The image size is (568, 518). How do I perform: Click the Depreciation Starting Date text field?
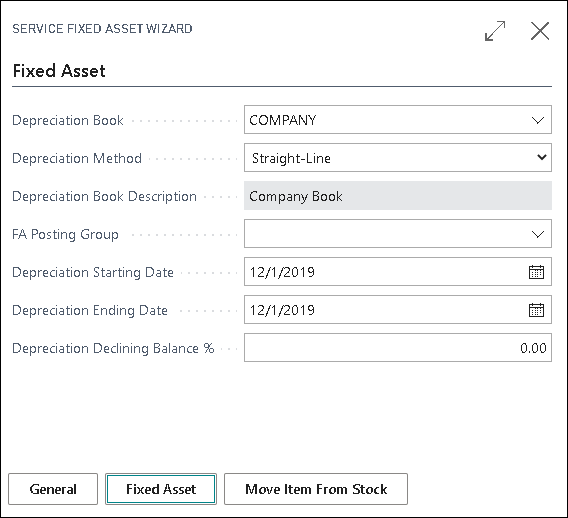[386, 272]
